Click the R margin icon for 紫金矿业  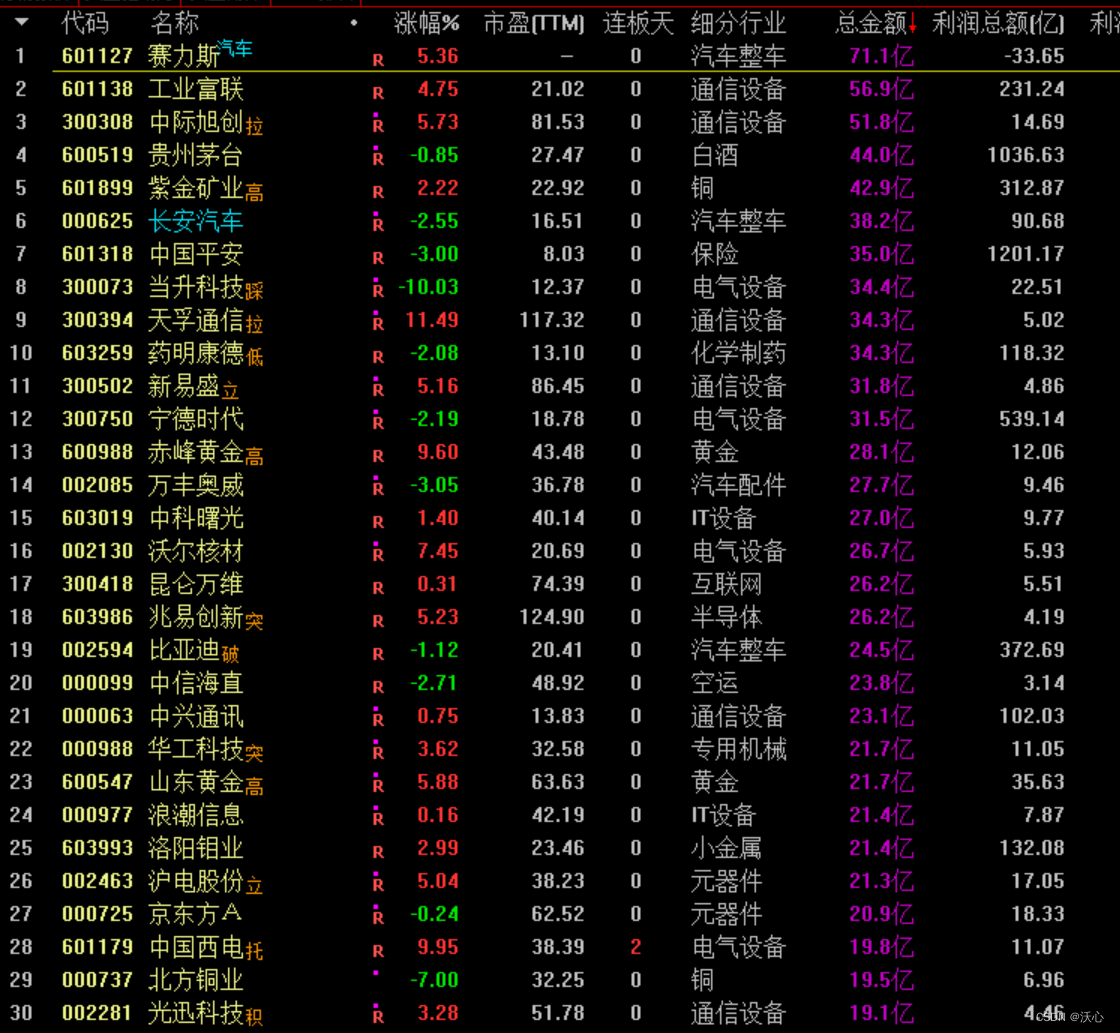(x=378, y=192)
